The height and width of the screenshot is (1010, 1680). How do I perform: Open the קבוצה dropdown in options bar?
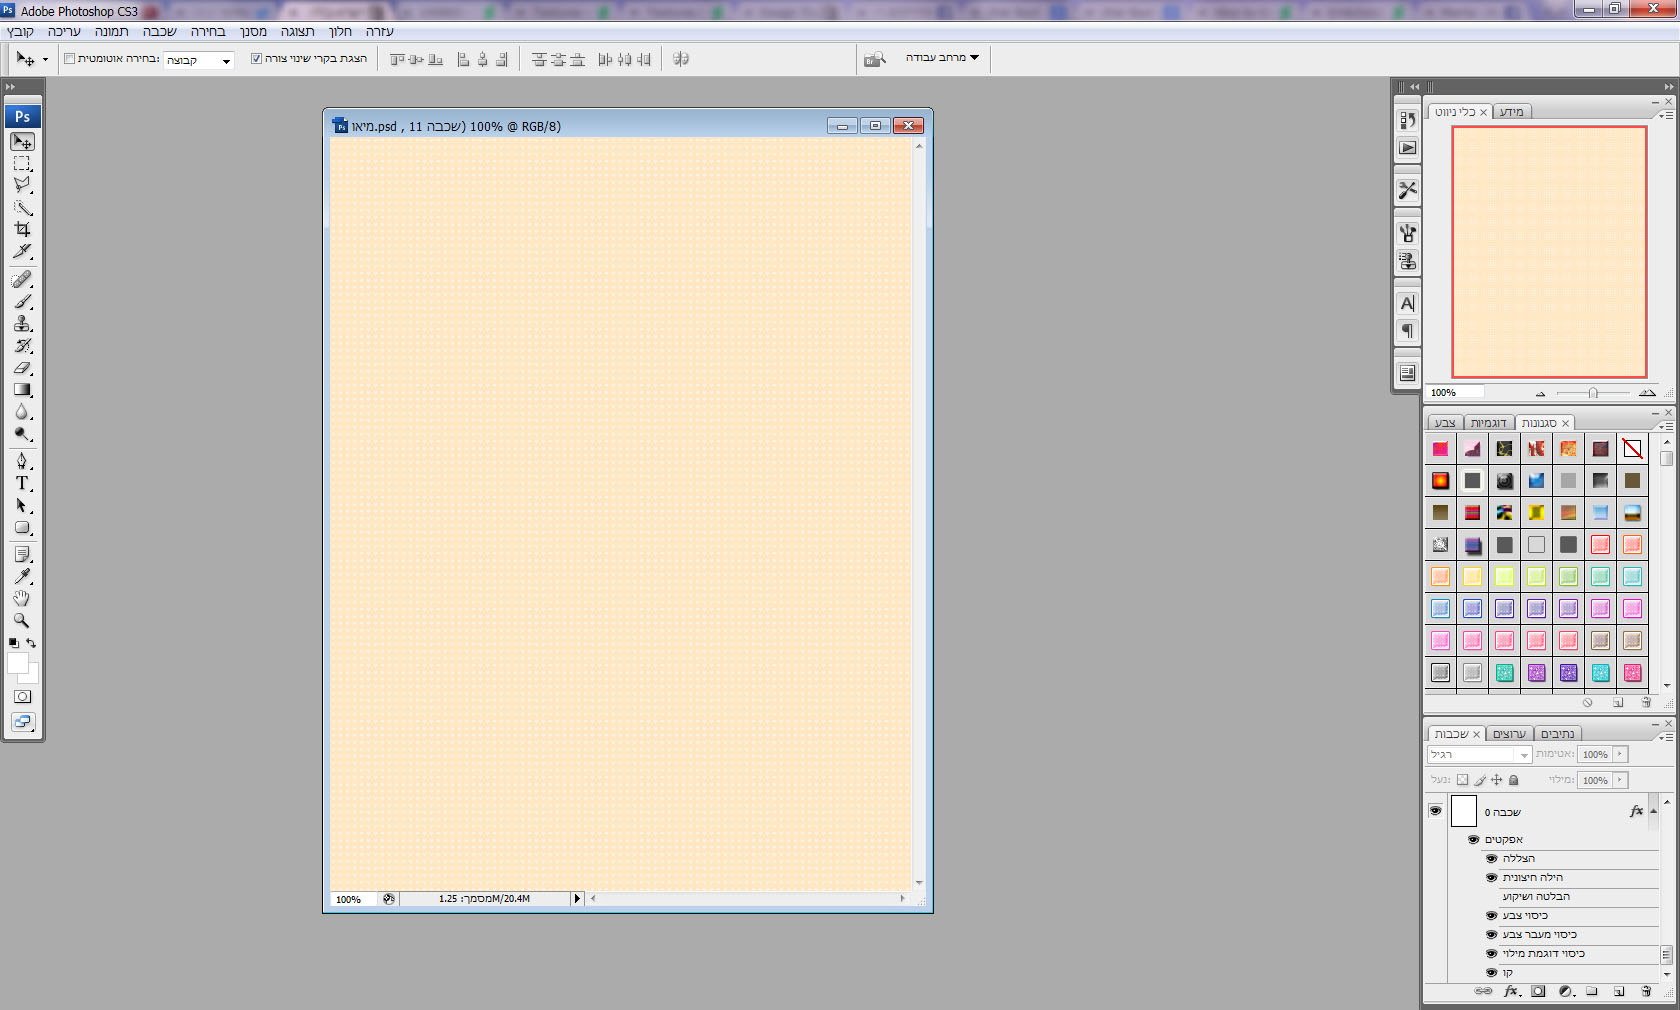tap(199, 60)
